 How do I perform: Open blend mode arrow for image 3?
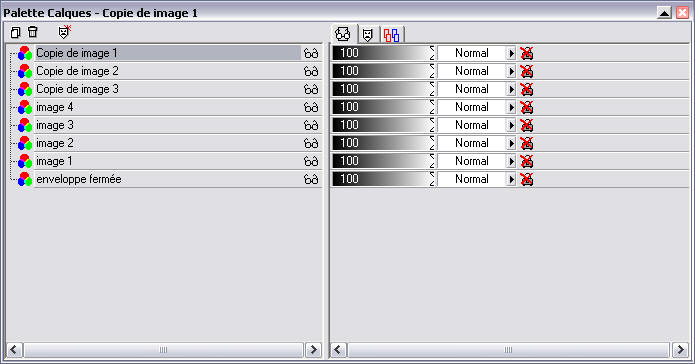click(511, 125)
